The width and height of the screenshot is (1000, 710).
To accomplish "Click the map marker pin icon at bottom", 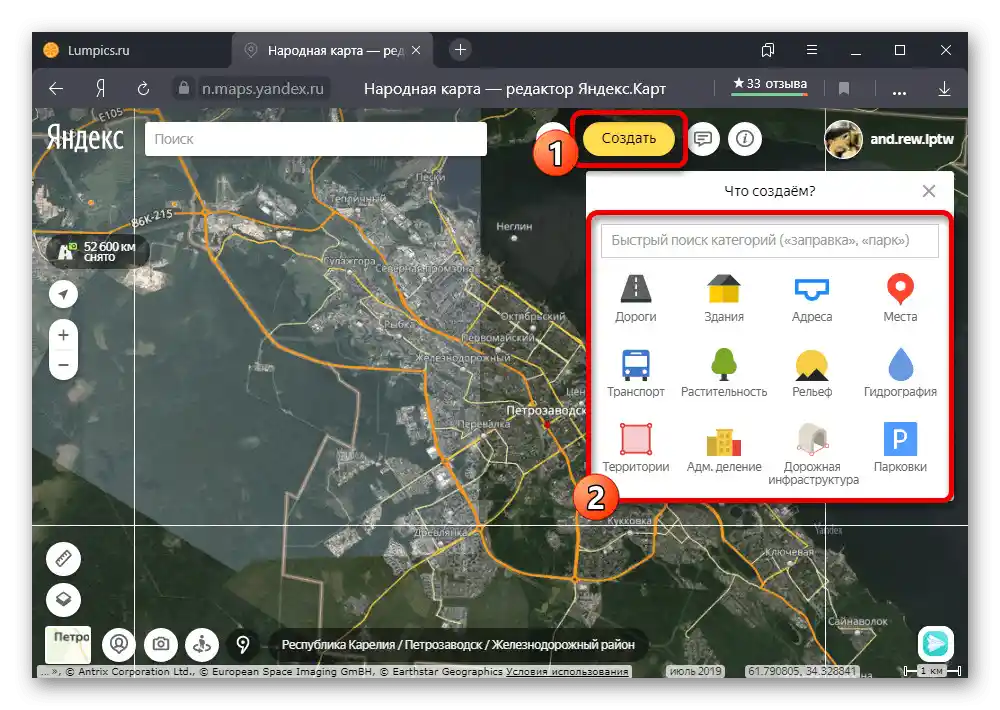I will (243, 644).
